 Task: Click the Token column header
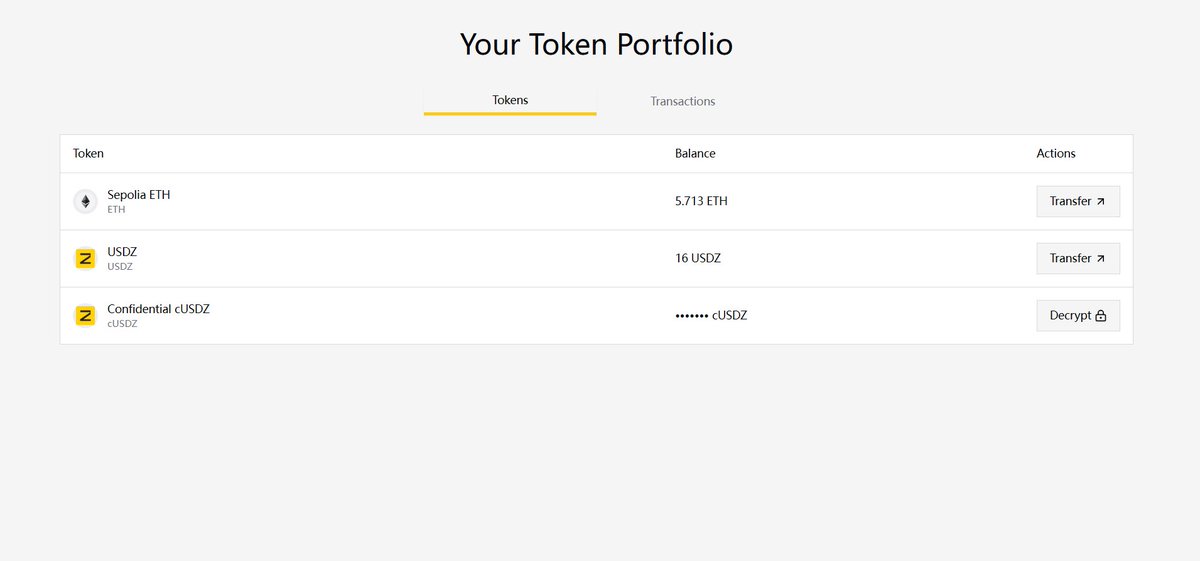(x=88, y=153)
